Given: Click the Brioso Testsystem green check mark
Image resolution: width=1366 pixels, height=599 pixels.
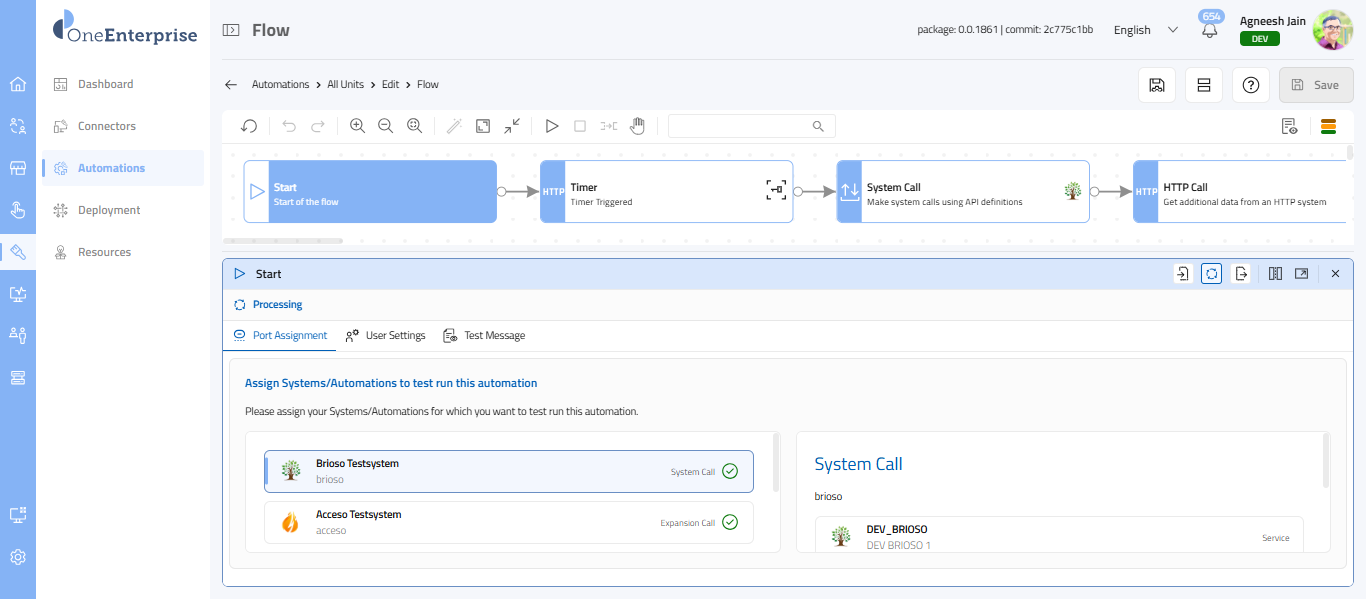Looking at the screenshot, I should (730, 471).
